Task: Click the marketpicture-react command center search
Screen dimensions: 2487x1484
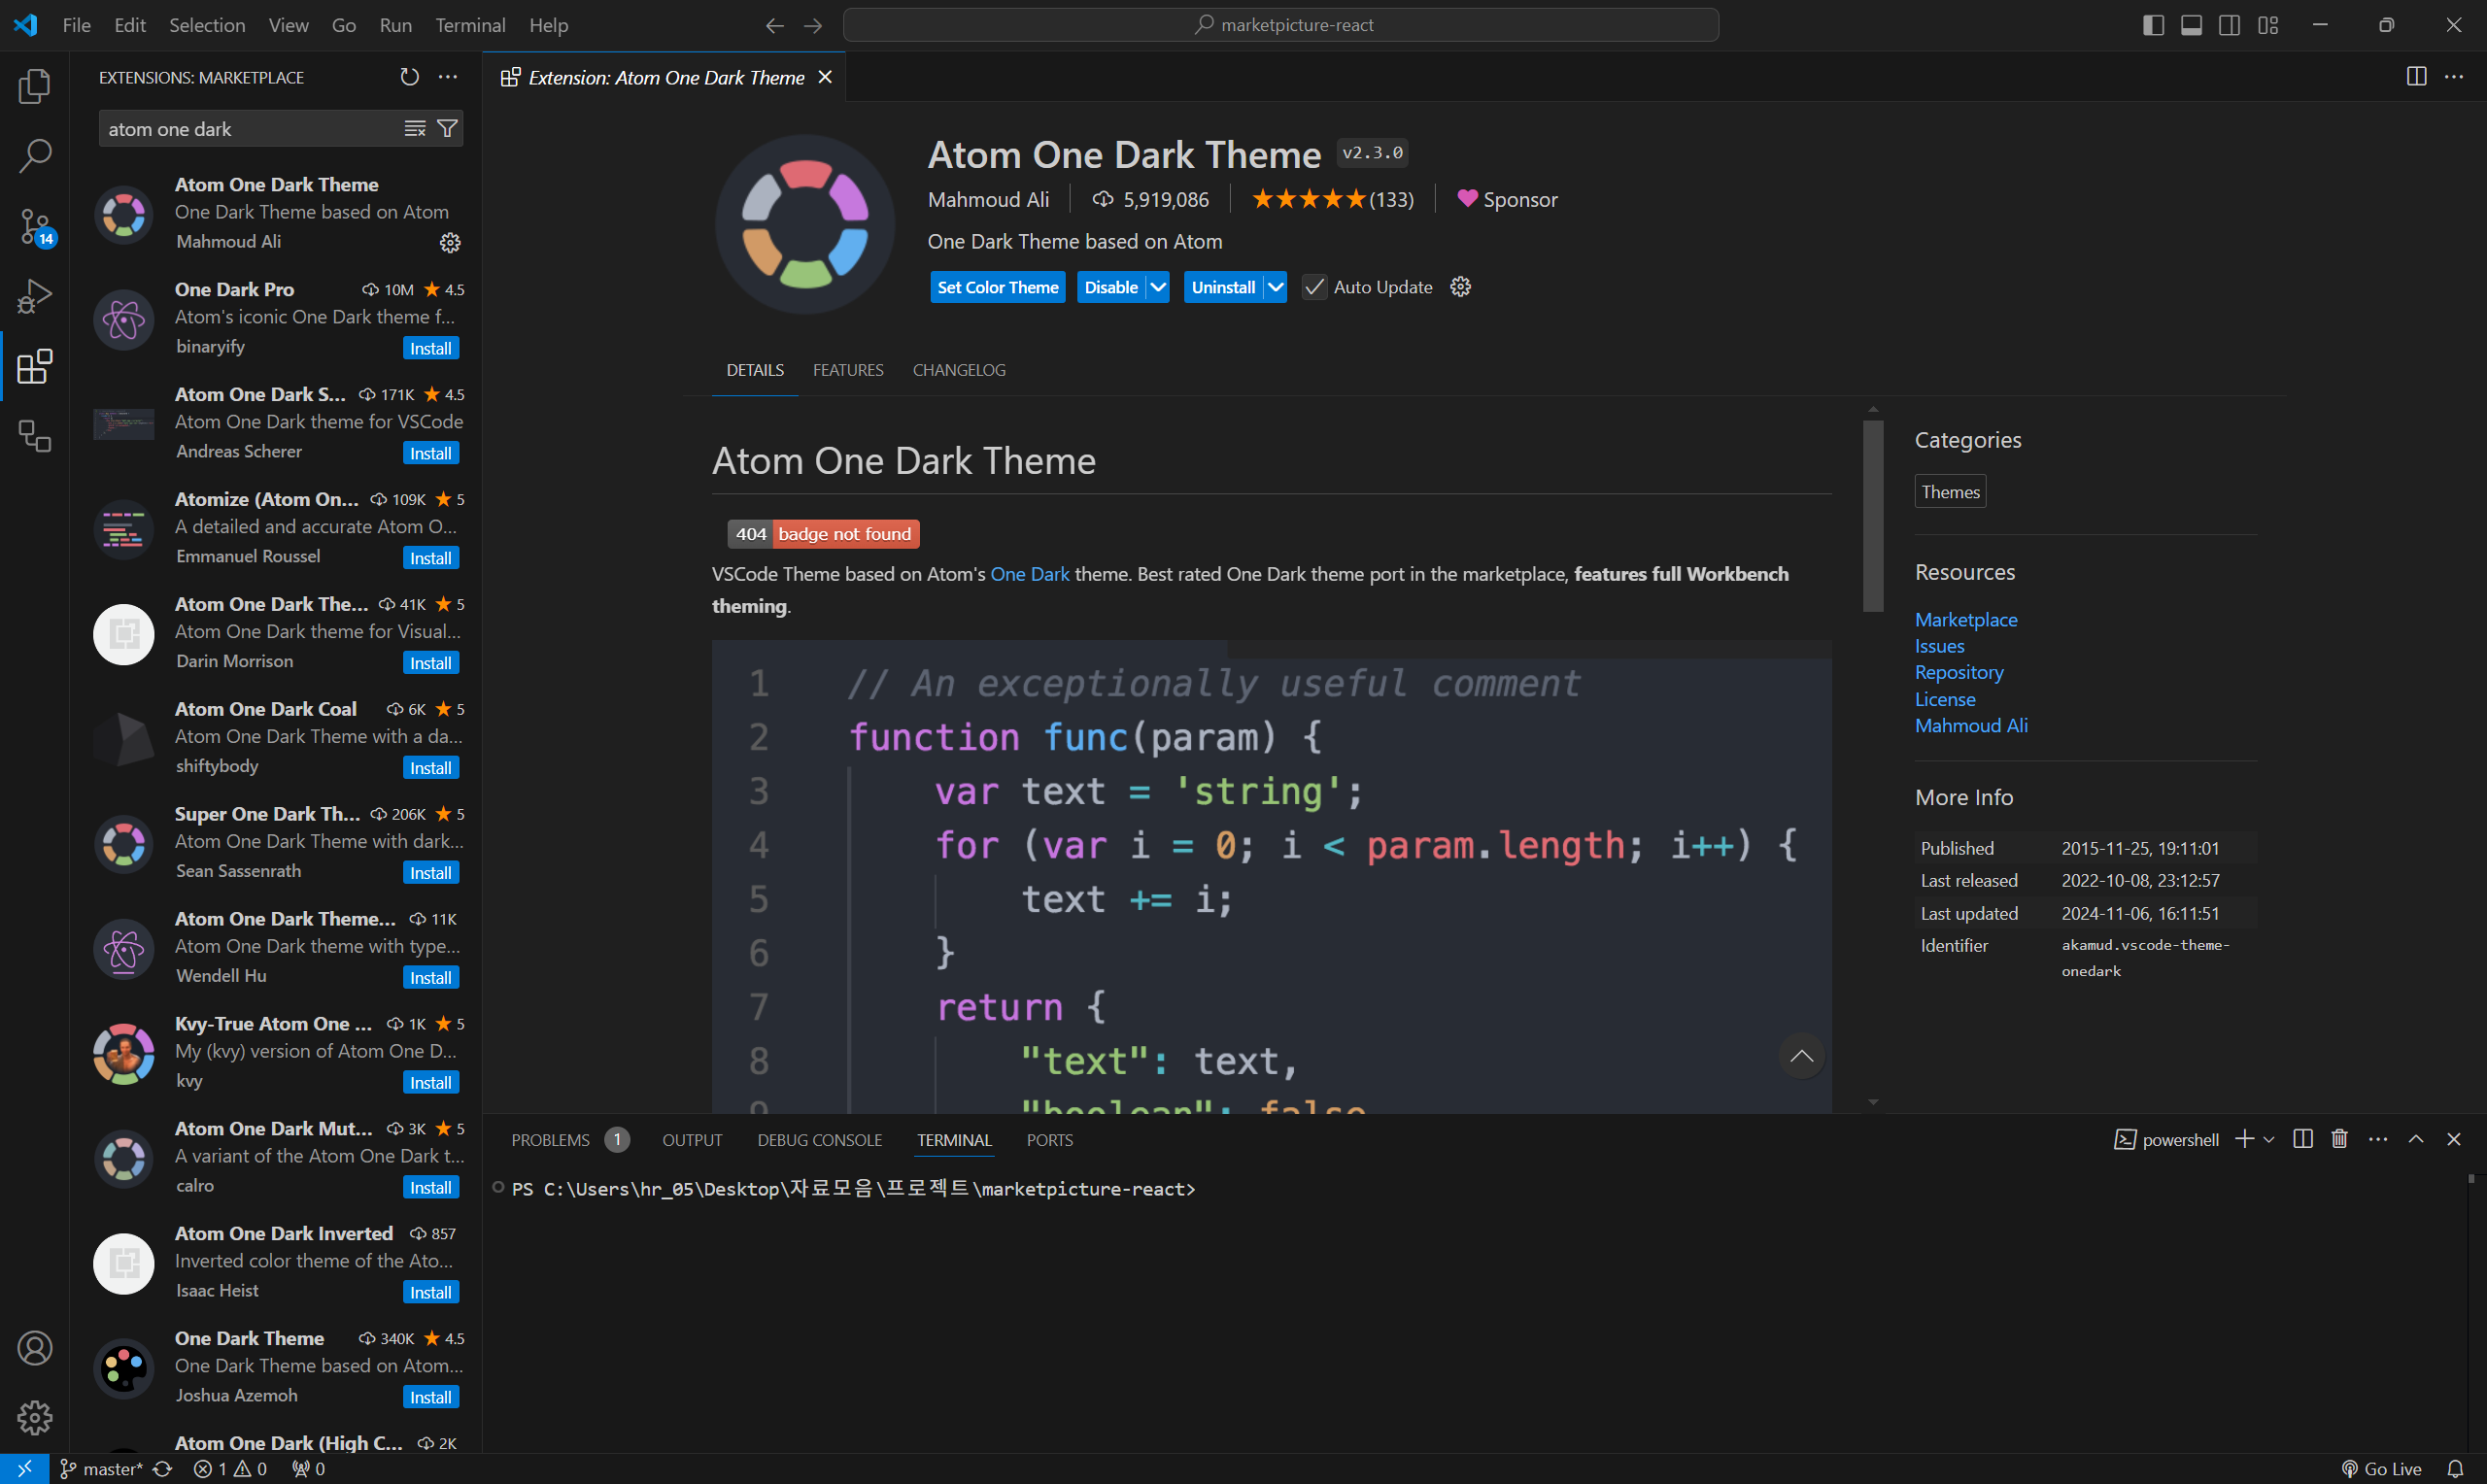Action: [1281, 25]
